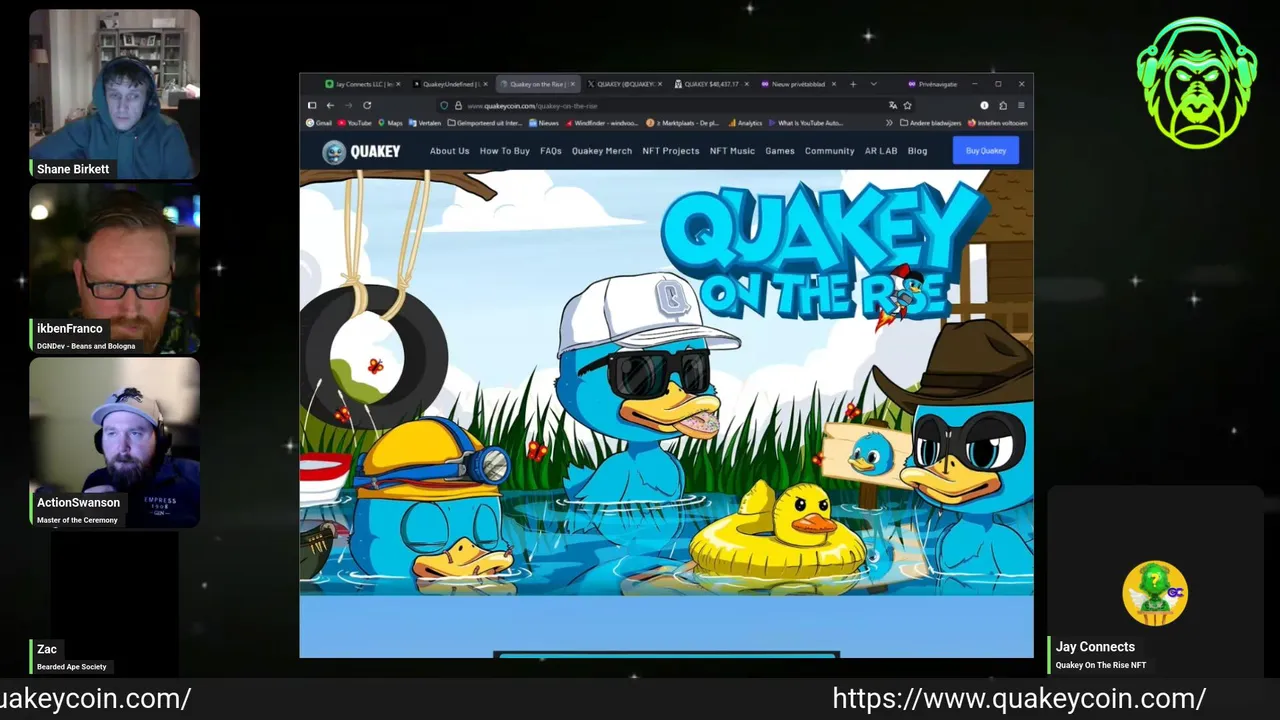Click the shield tracking protection icon
Image resolution: width=1280 pixels, height=720 pixels.
pyautogui.click(x=444, y=105)
